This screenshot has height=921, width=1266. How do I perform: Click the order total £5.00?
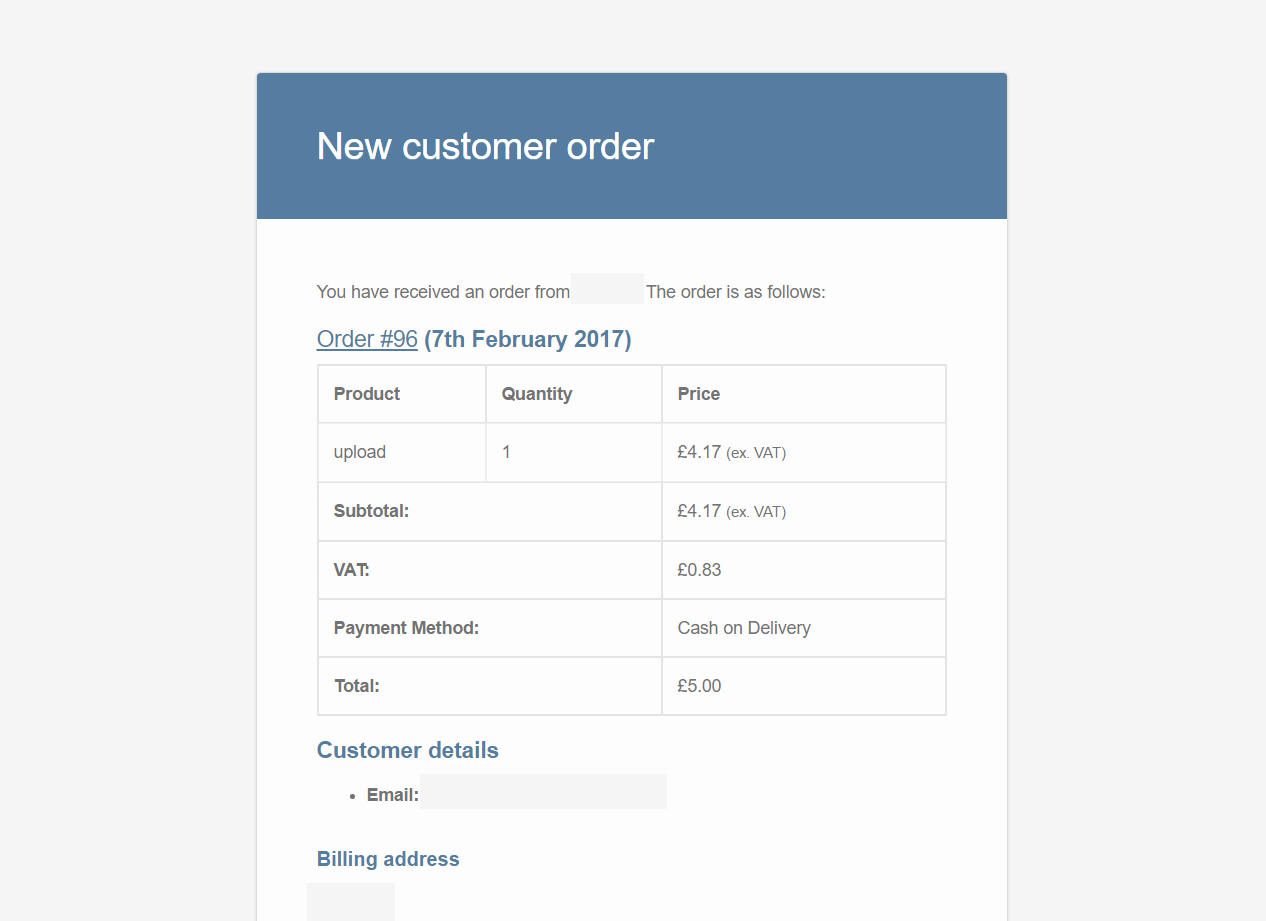coord(699,686)
